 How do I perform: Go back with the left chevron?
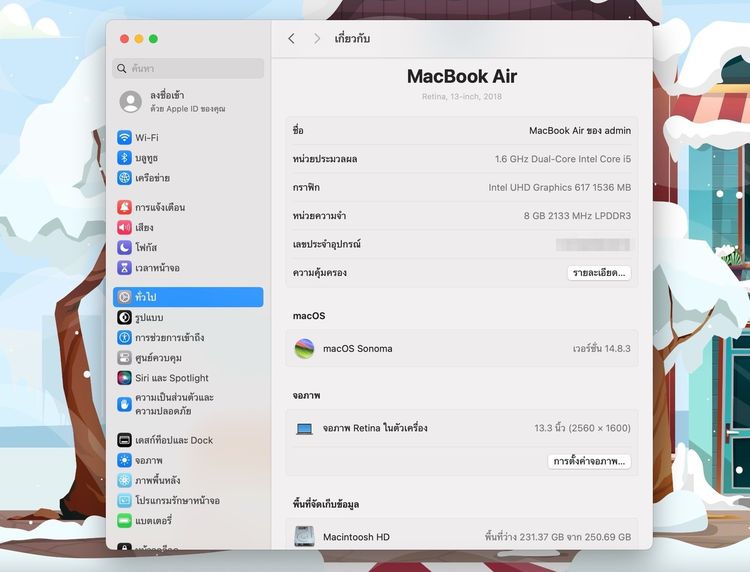pyautogui.click(x=291, y=39)
